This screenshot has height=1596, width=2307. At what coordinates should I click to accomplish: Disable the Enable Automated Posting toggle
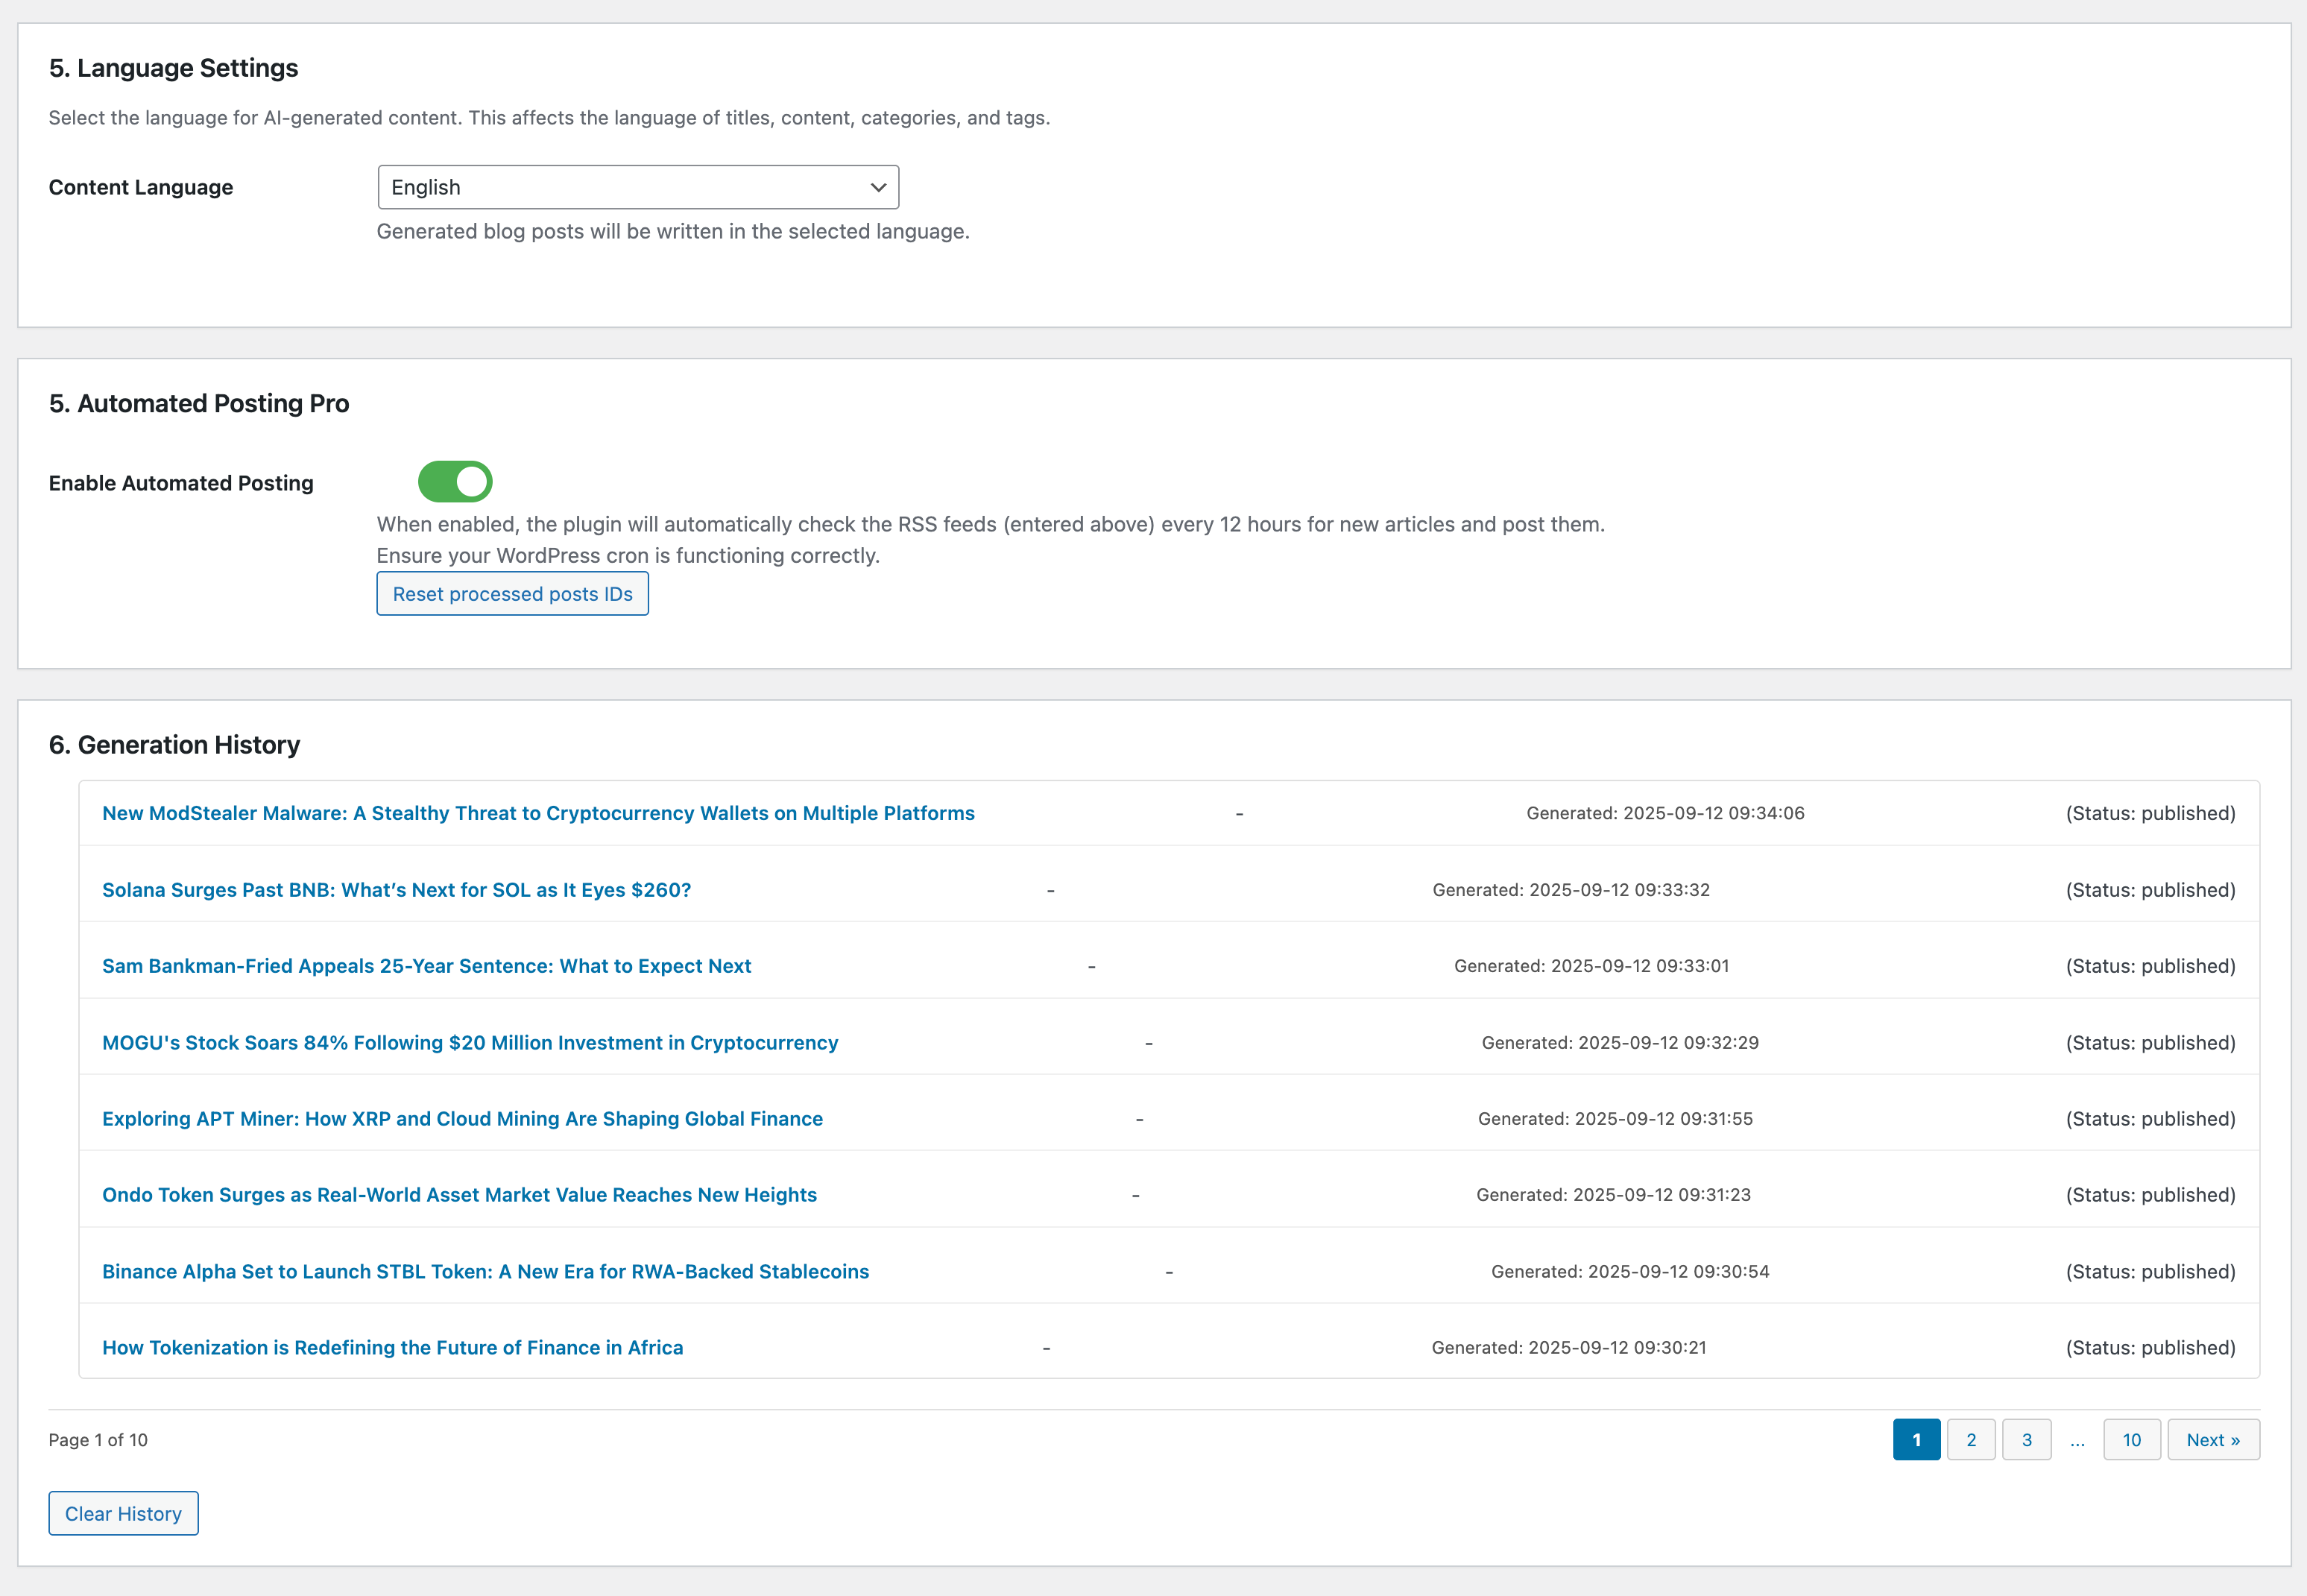(x=456, y=481)
